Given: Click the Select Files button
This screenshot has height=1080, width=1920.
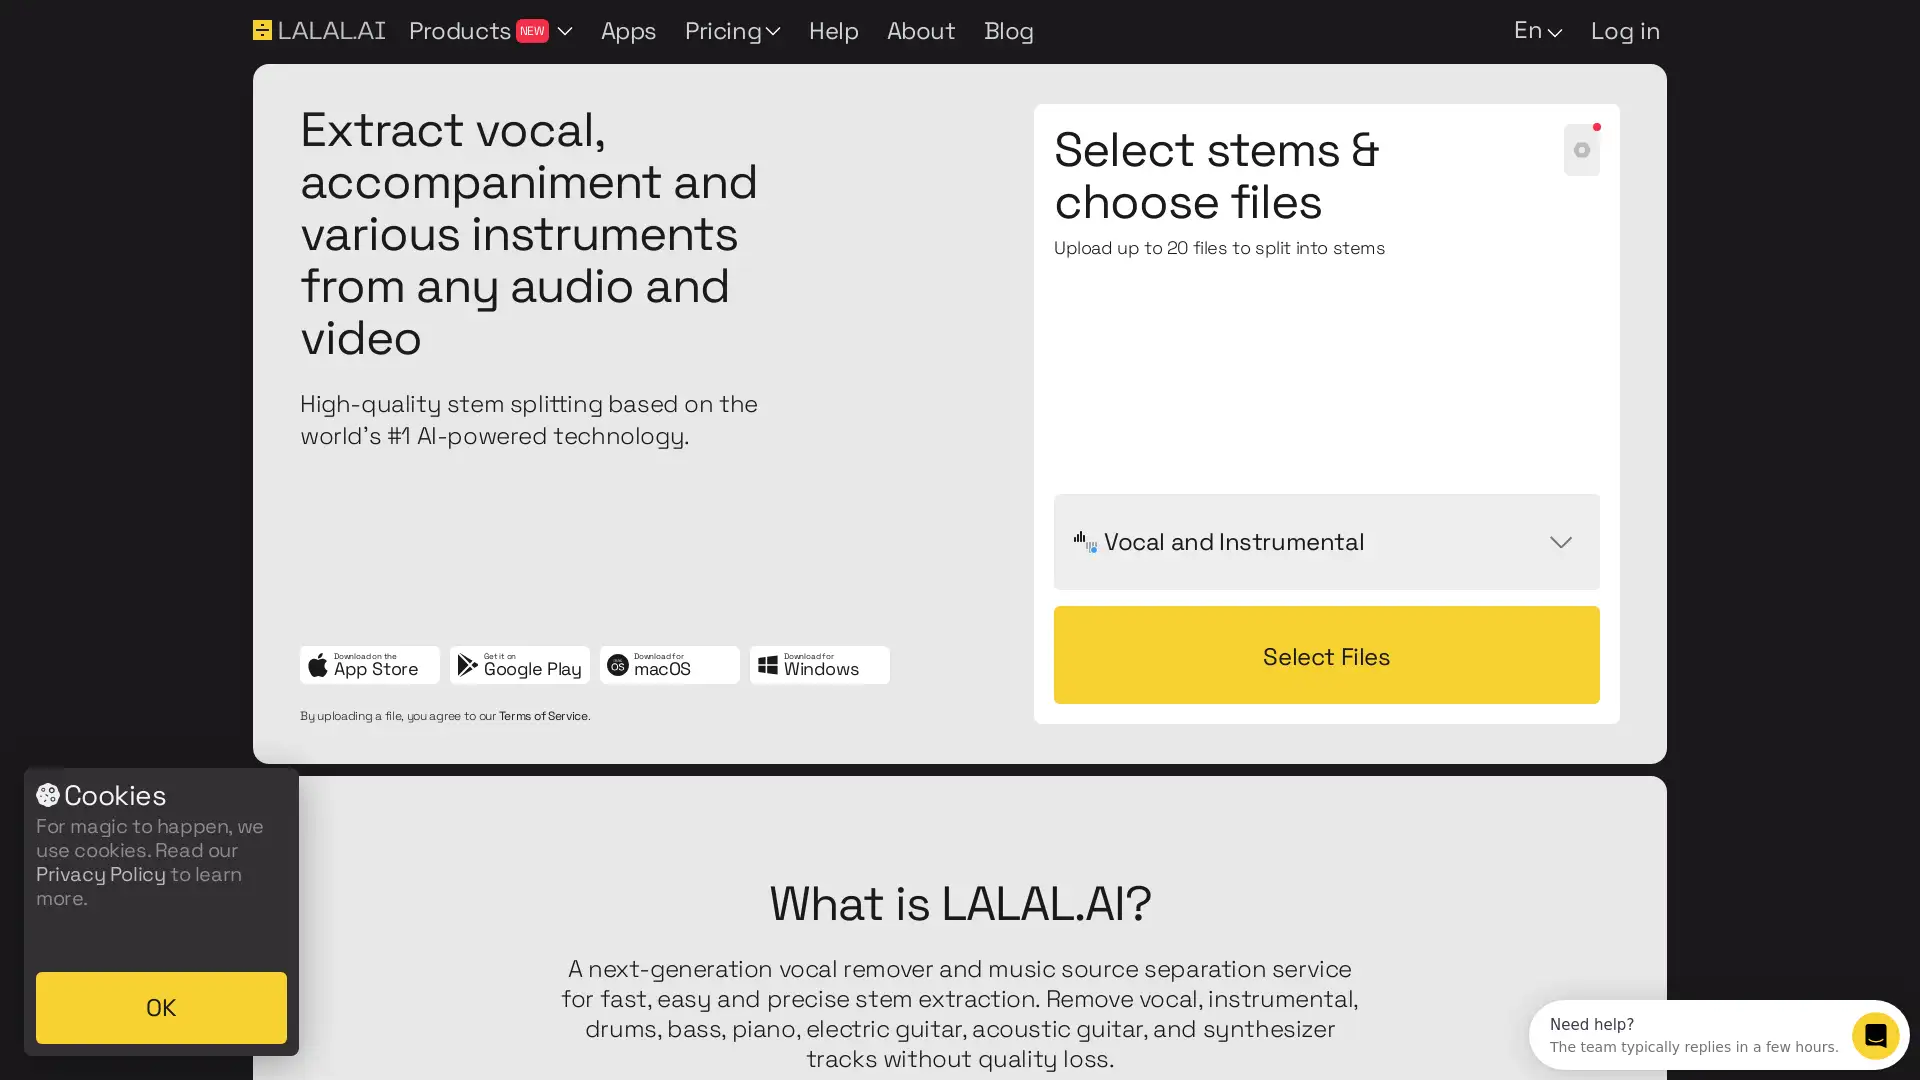Looking at the screenshot, I should (x=1325, y=655).
